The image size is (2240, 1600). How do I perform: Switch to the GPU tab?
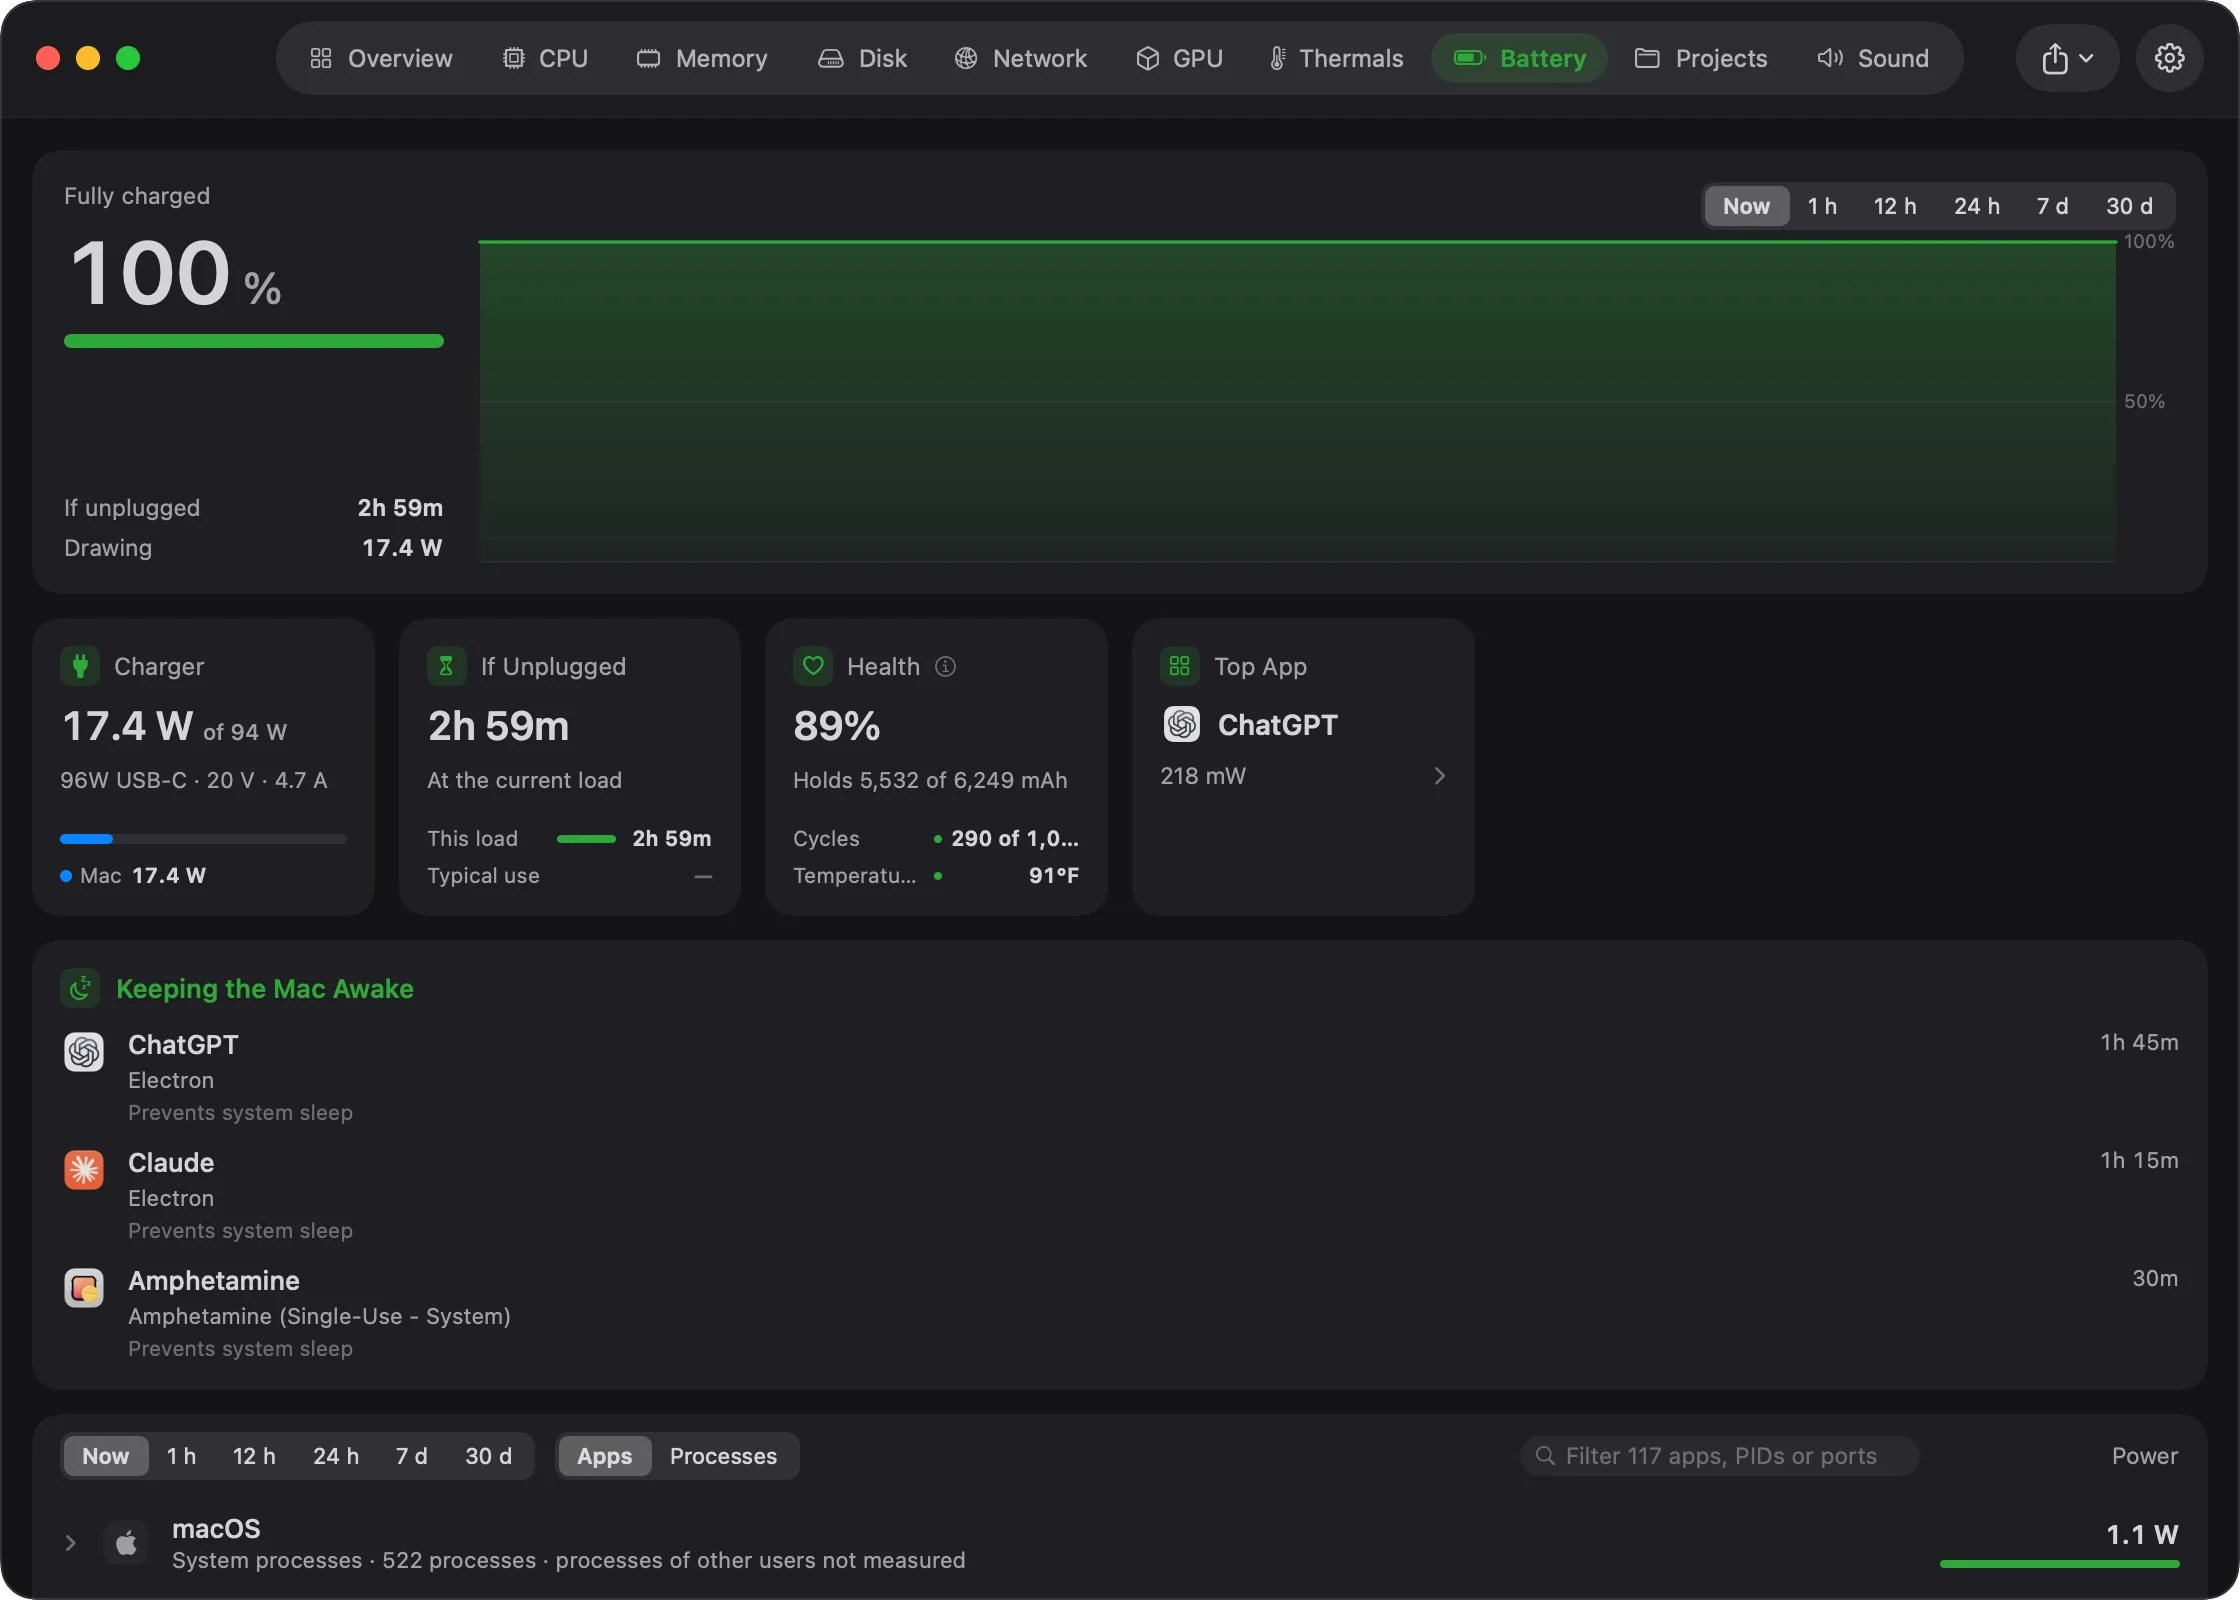pos(1180,58)
